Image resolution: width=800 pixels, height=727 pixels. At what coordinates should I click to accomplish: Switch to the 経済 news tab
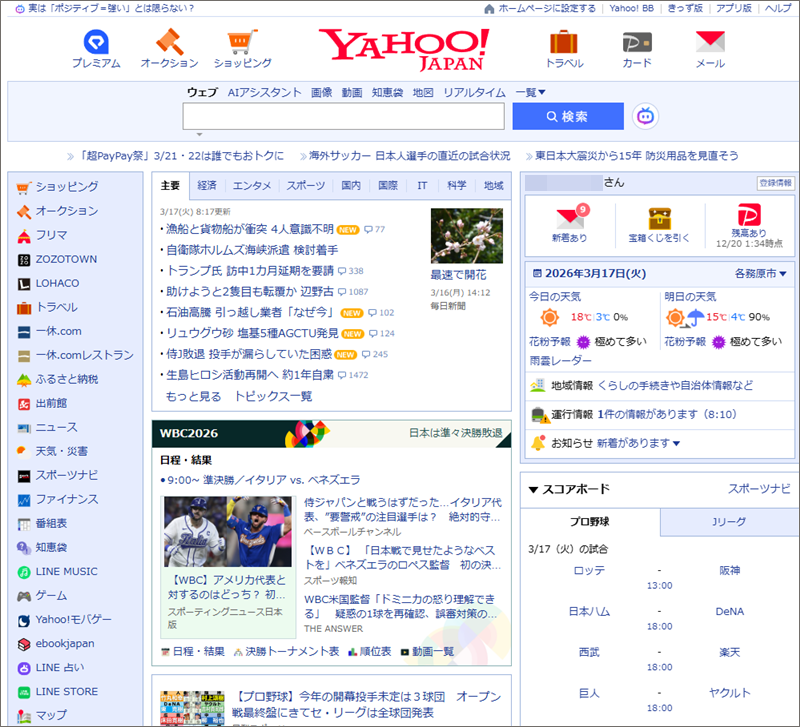coord(207,185)
